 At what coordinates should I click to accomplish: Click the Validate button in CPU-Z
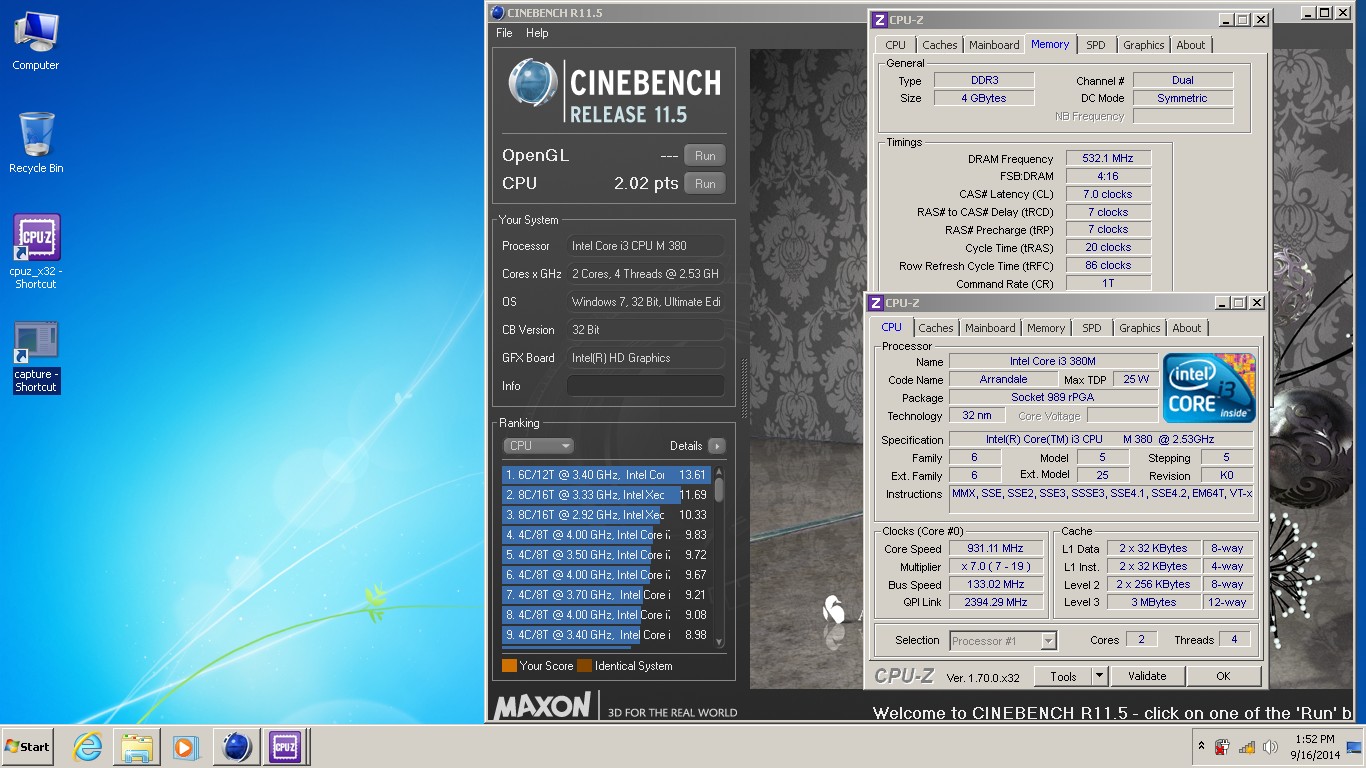[1147, 676]
